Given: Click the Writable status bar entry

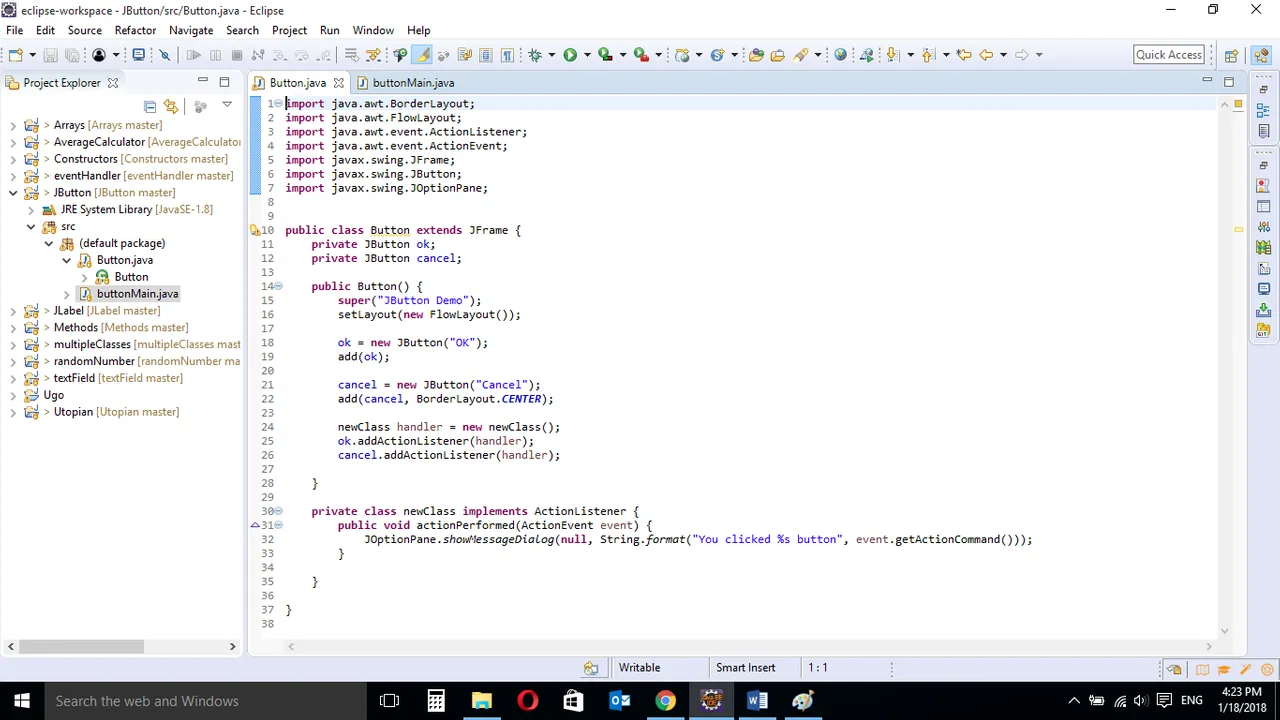Looking at the screenshot, I should click(639, 667).
